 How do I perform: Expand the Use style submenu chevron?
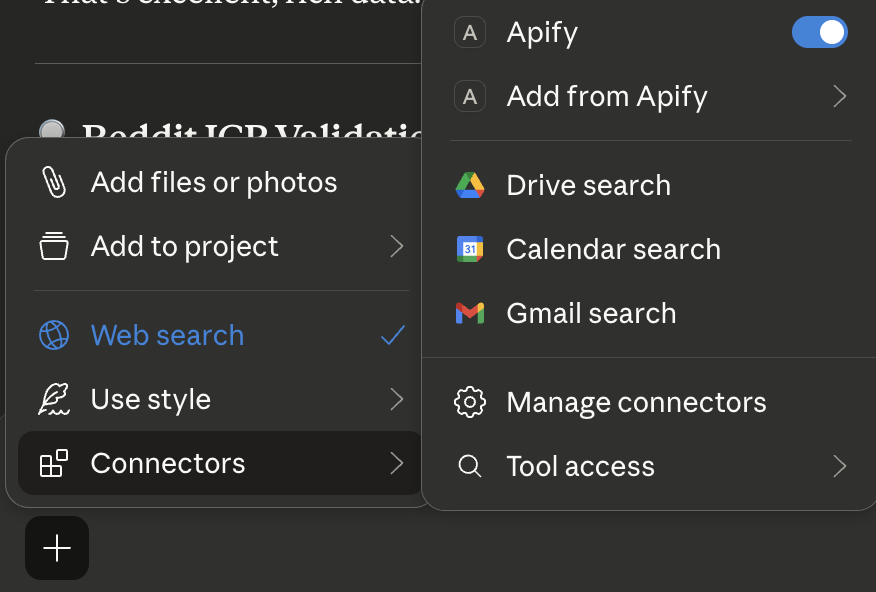pos(397,399)
